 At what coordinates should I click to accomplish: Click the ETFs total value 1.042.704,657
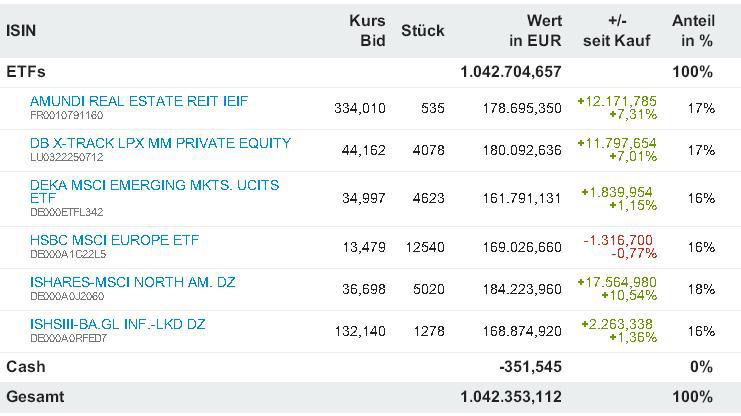pyautogui.click(x=511, y=72)
